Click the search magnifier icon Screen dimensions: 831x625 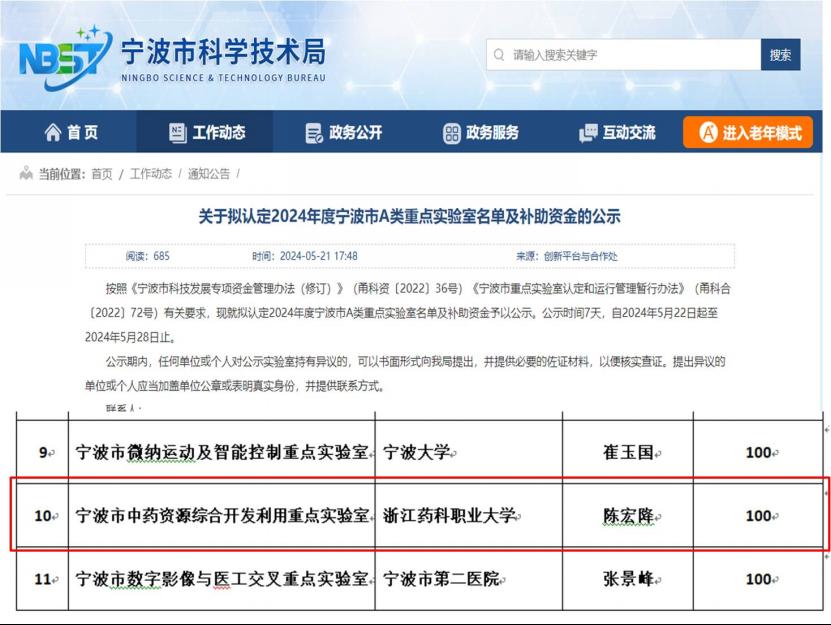498,55
